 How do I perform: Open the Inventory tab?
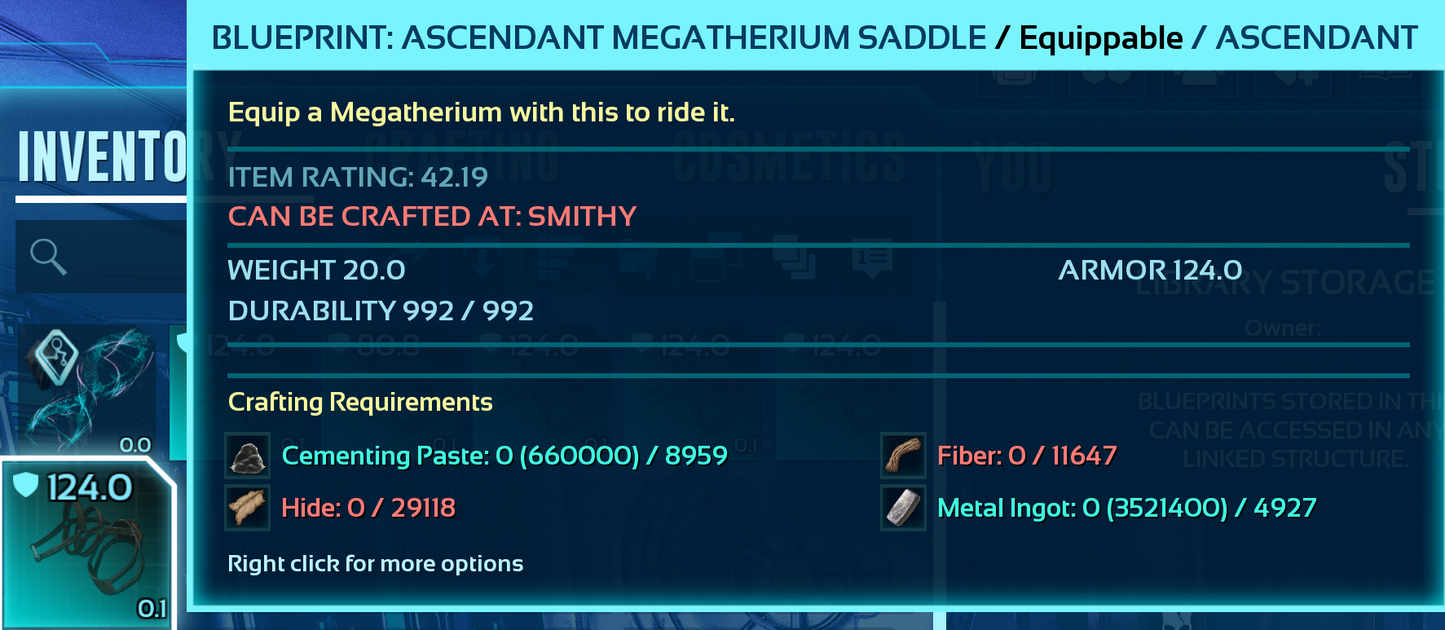click(x=100, y=156)
